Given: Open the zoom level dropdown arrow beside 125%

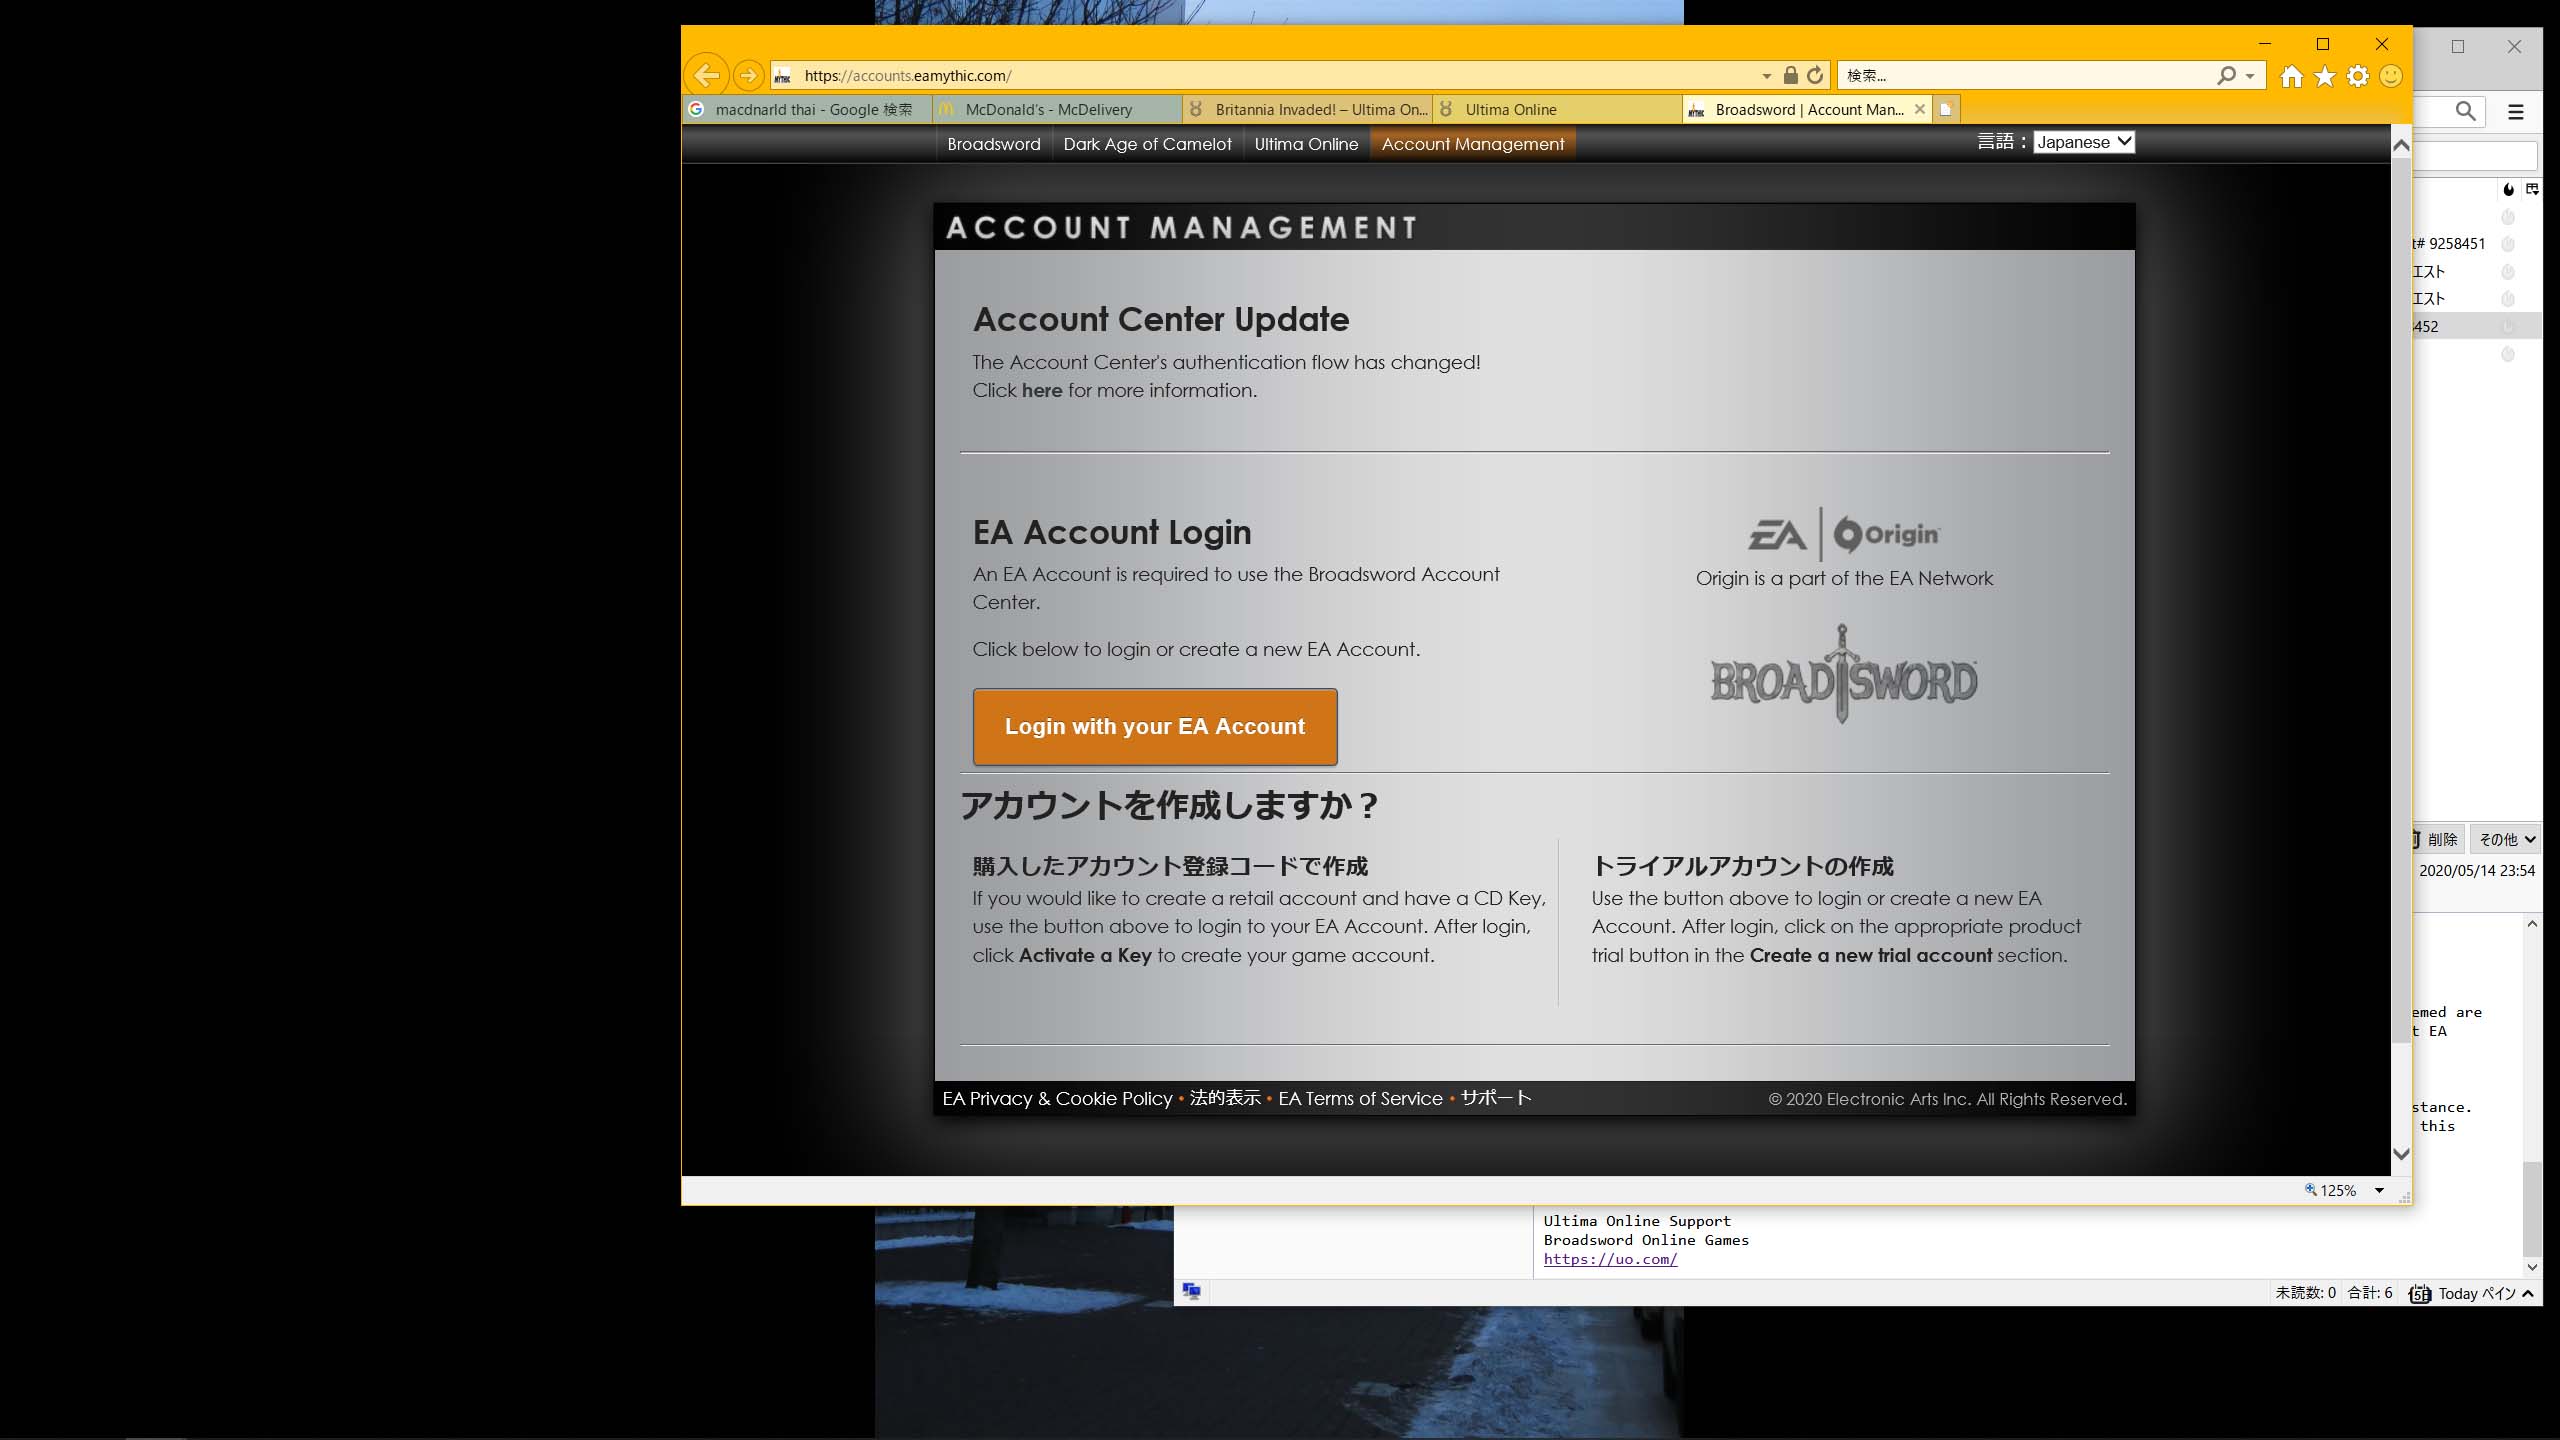Looking at the screenshot, I should pyautogui.click(x=2380, y=1190).
